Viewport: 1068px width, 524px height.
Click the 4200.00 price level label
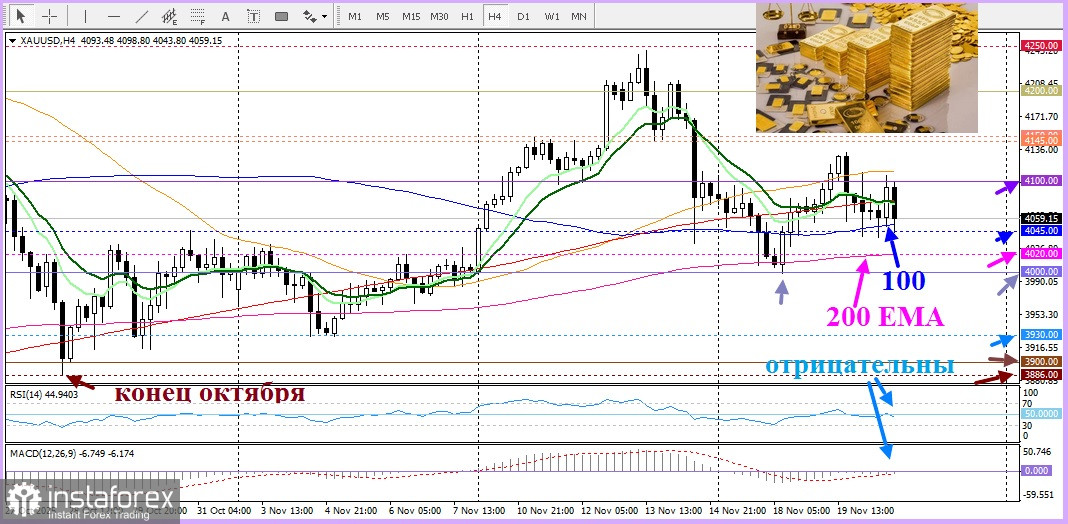(x=1041, y=91)
